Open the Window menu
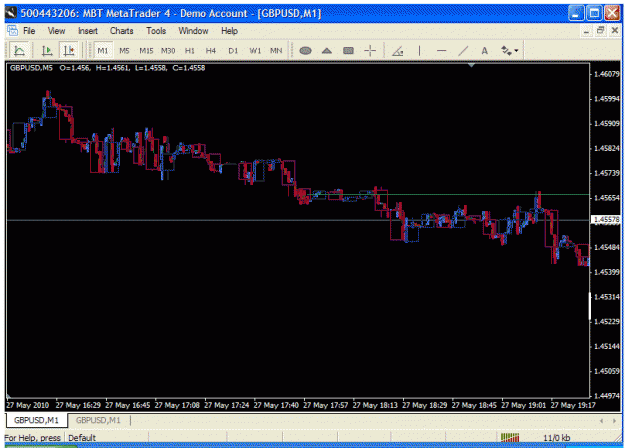This screenshot has width=625, height=448. [x=193, y=31]
